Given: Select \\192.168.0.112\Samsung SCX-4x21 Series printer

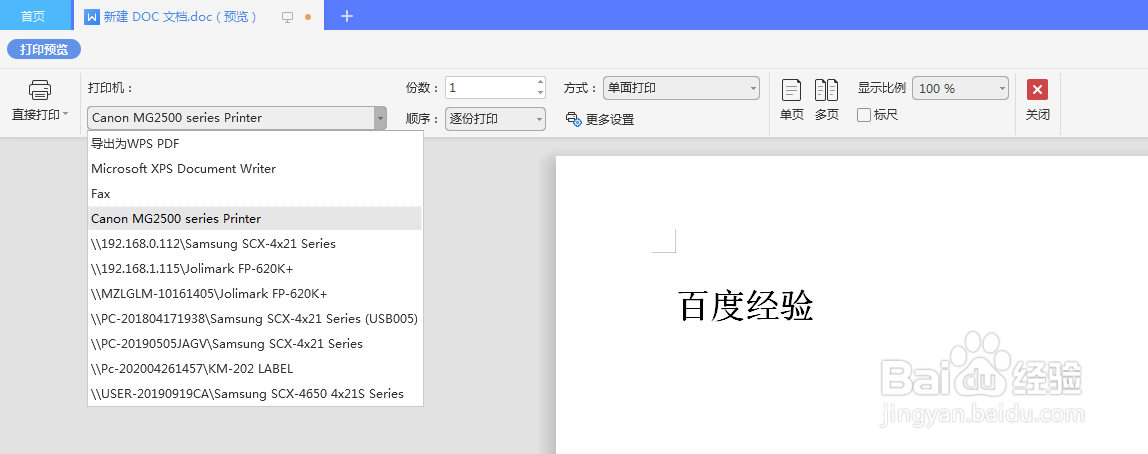Looking at the screenshot, I should point(255,243).
